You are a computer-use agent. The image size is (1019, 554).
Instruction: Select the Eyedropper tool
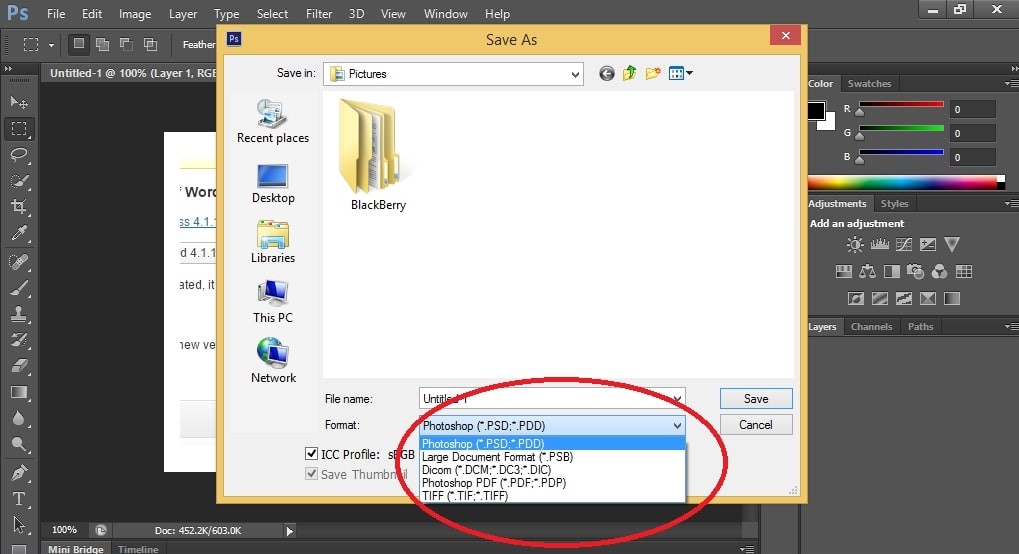[19, 234]
